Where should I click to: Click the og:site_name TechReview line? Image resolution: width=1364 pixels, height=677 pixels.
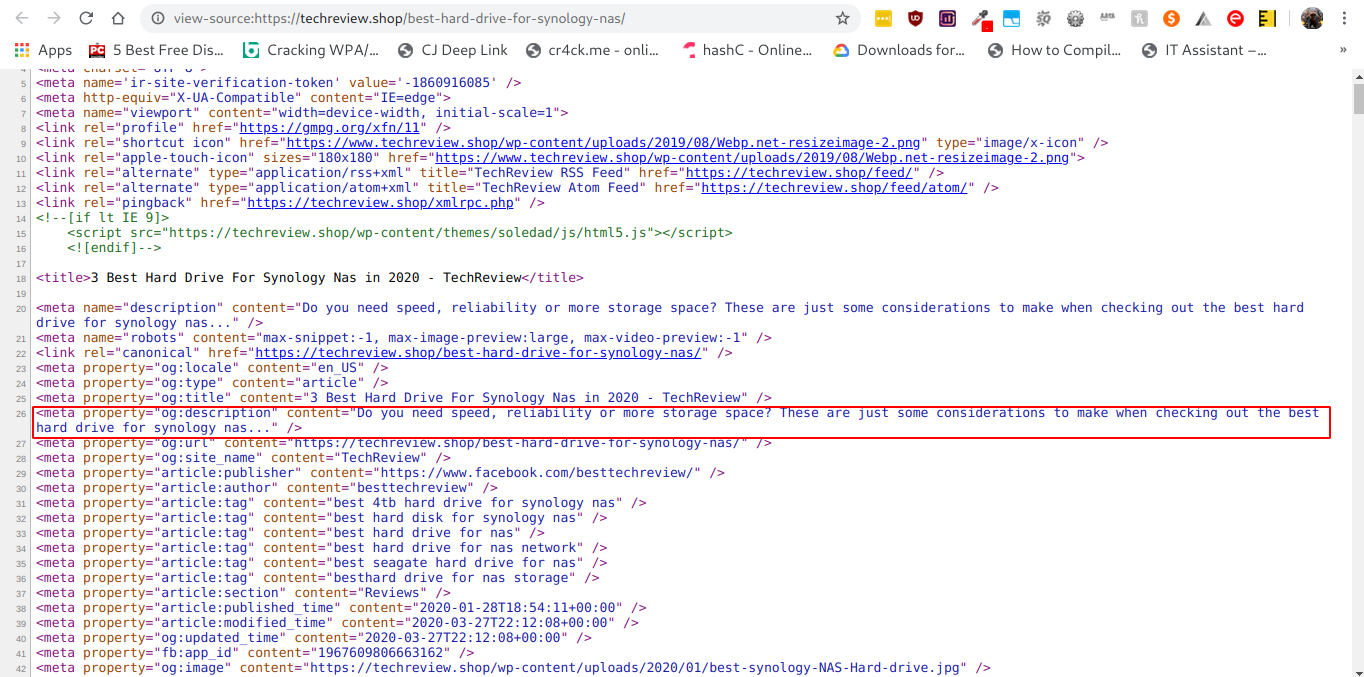click(243, 457)
